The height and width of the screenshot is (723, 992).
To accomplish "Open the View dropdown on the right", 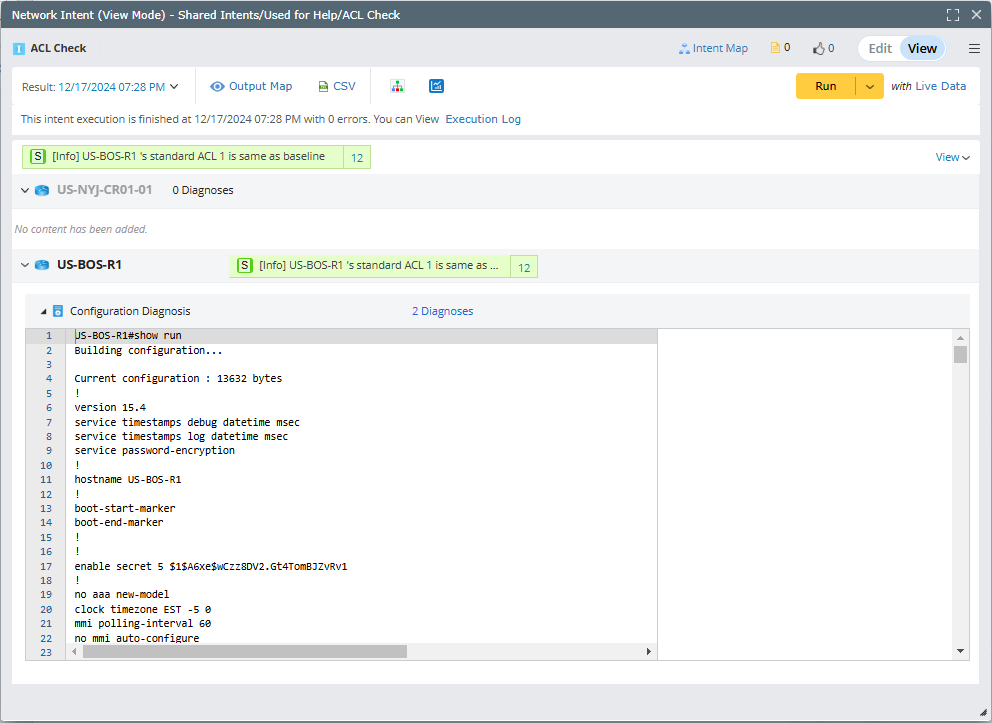I will (x=952, y=157).
